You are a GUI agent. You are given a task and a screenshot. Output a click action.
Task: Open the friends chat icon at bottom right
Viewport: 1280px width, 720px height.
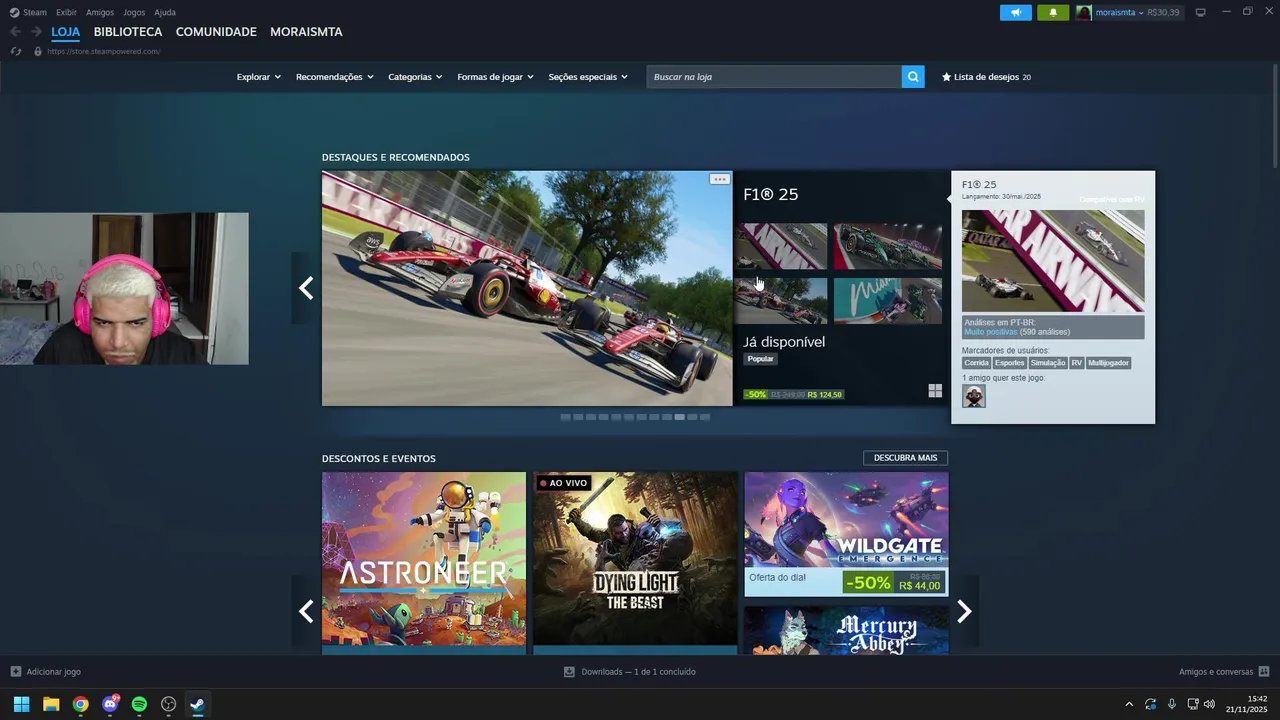1264,672
